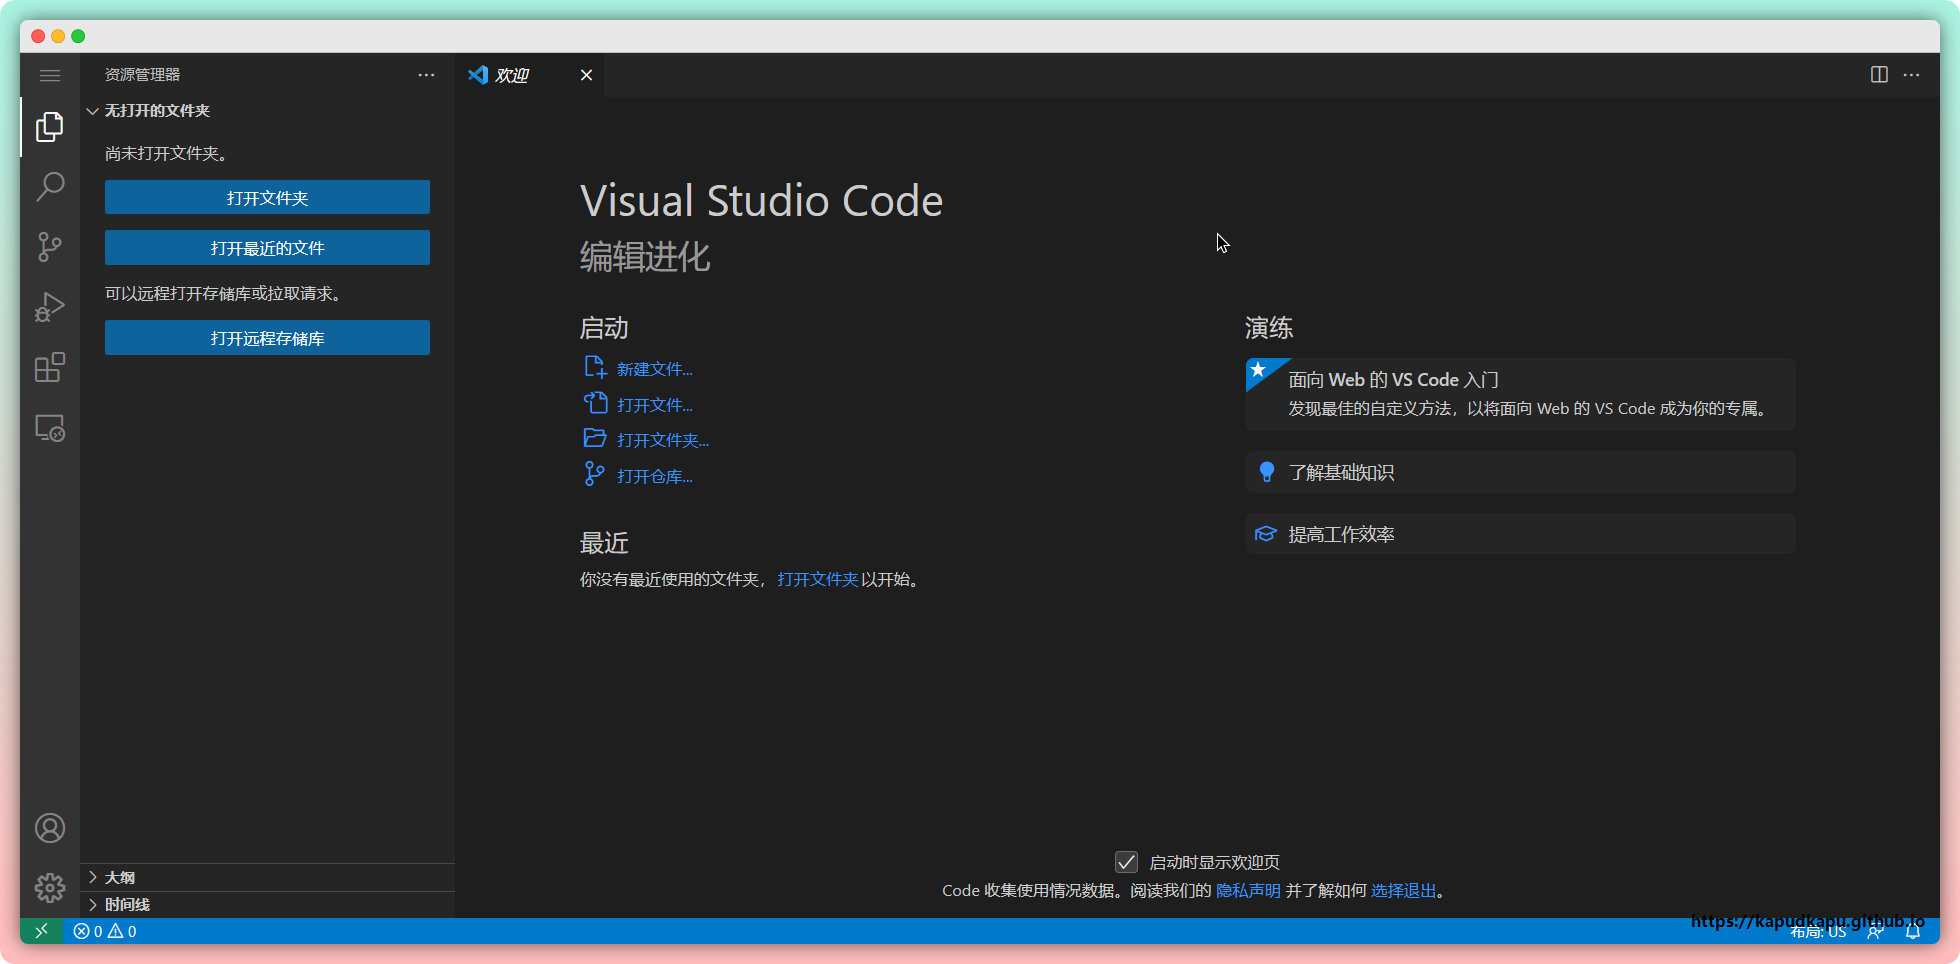Open the Extensions view icon
The width and height of the screenshot is (1960, 964).
[50, 368]
